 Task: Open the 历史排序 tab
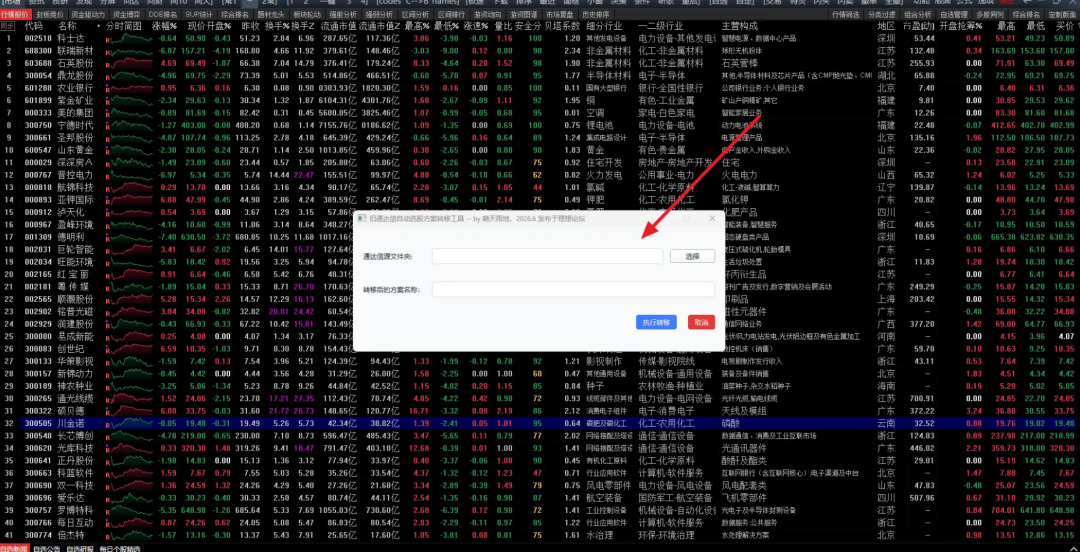pos(595,14)
